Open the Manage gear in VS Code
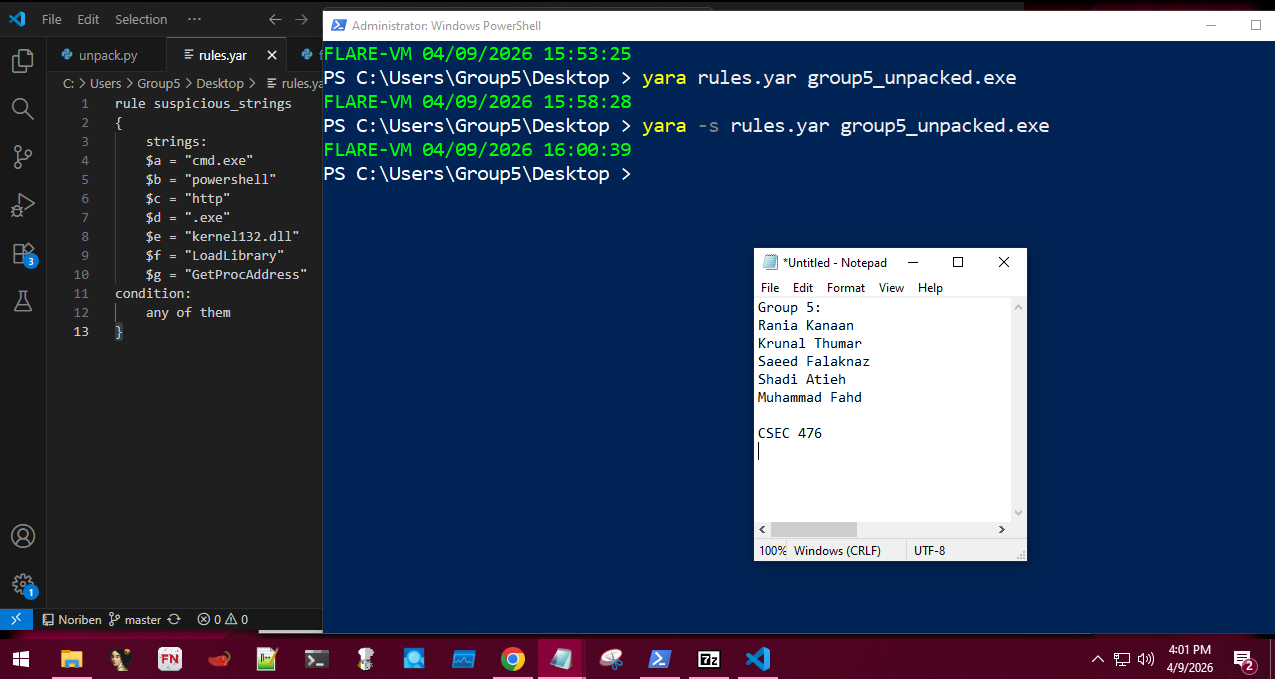Viewport: 1275px width, 679px height. (24, 586)
